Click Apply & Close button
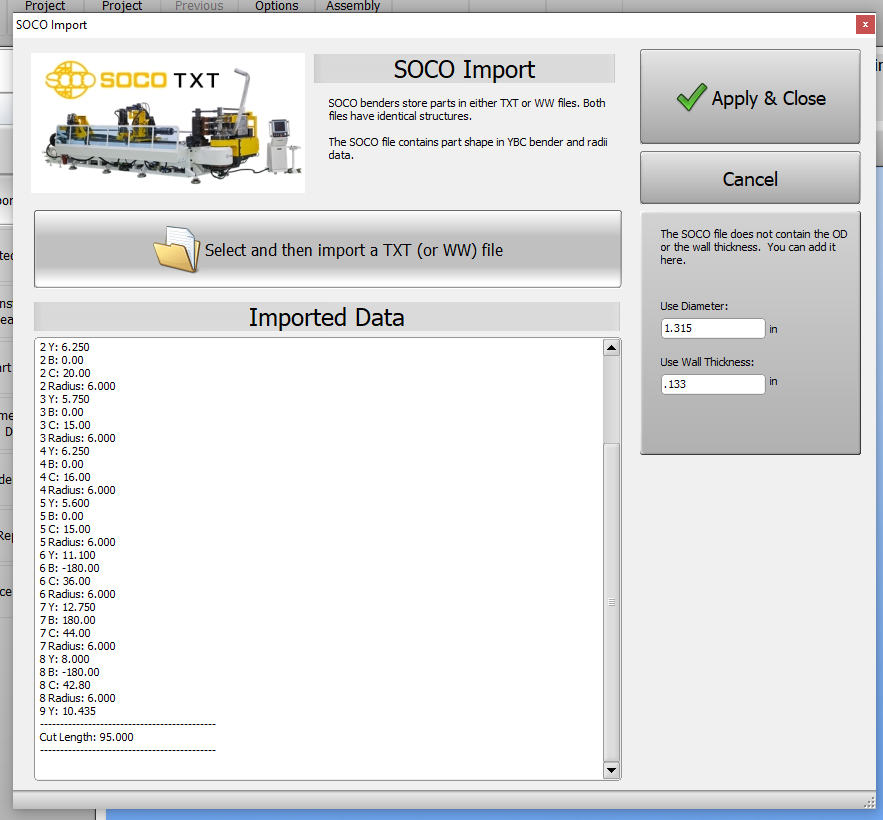Image resolution: width=883 pixels, height=820 pixels. click(x=750, y=97)
